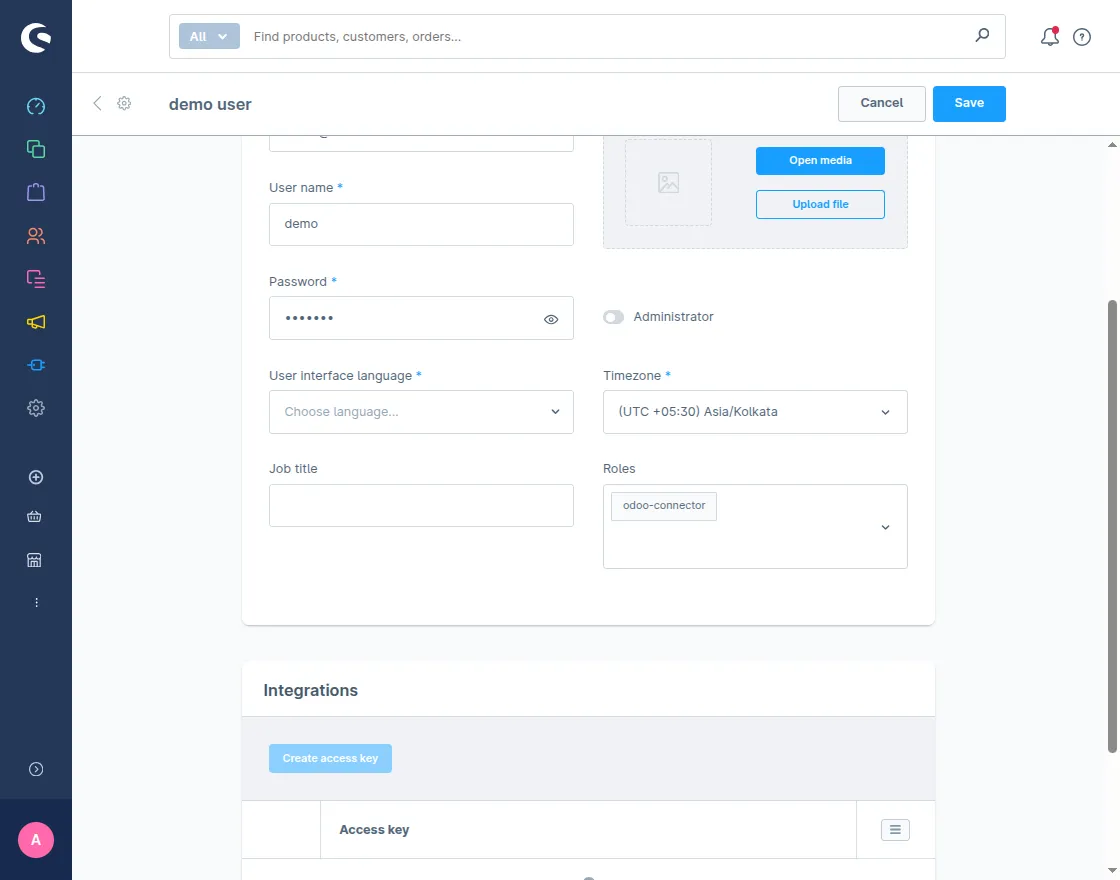This screenshot has height=880, width=1120.
Task: Click the Save button
Action: coord(969,104)
